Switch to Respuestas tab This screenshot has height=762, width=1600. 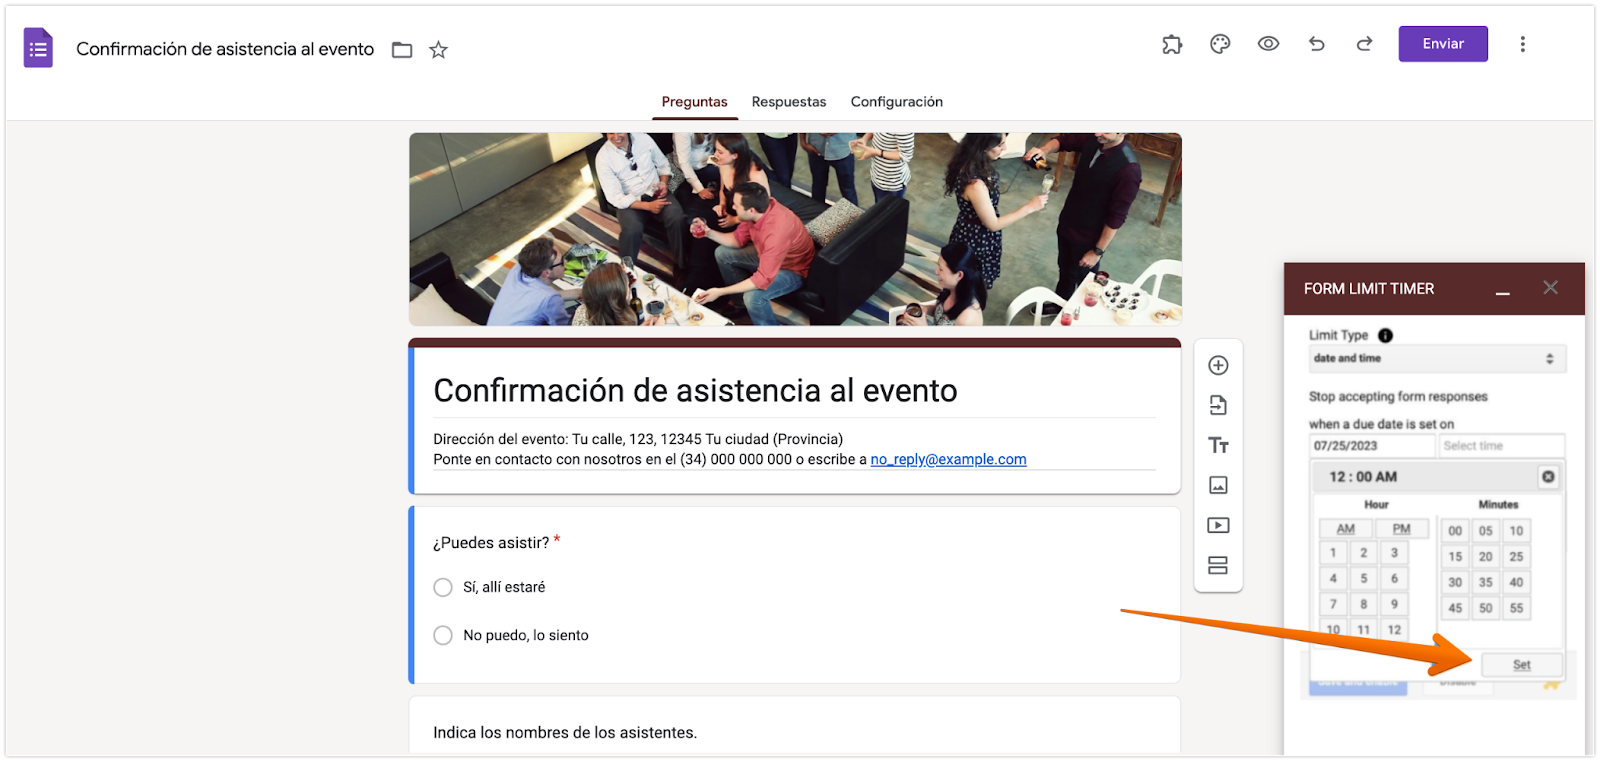point(789,102)
